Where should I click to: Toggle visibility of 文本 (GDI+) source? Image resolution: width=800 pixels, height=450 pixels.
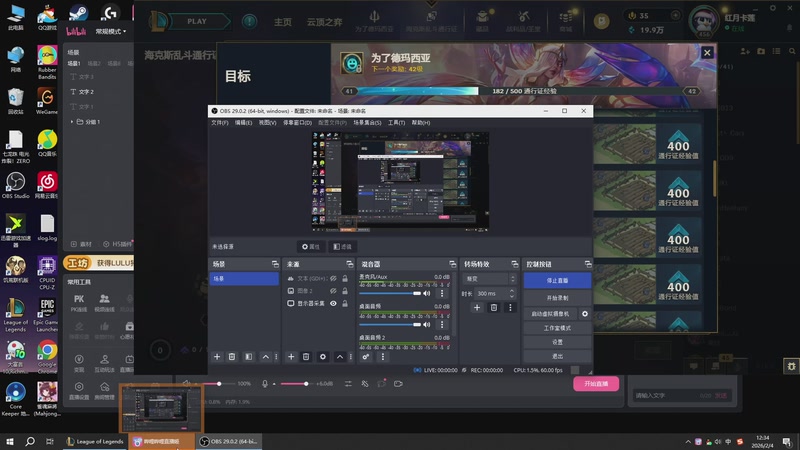tap(333, 279)
